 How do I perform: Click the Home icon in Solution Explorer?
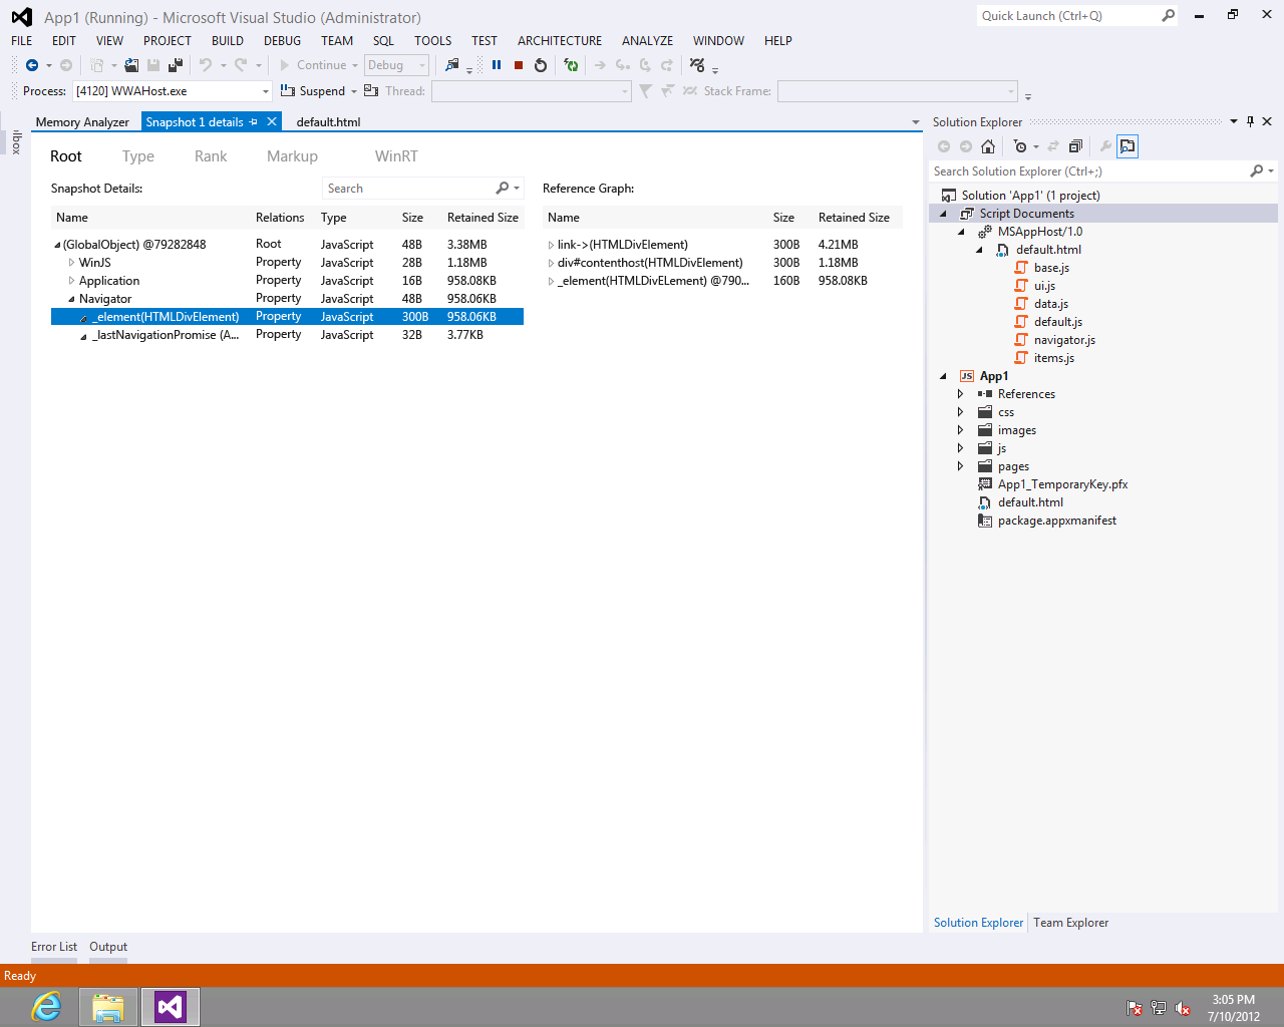[x=988, y=146]
